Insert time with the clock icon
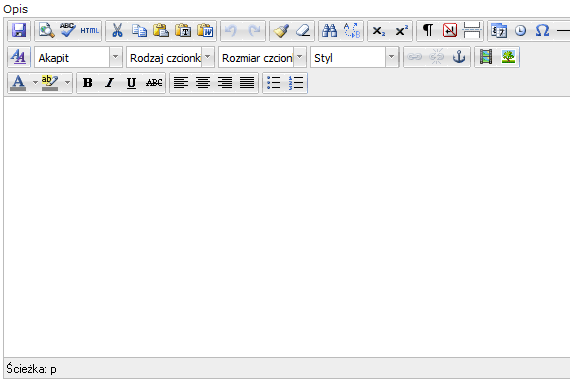 coord(521,31)
